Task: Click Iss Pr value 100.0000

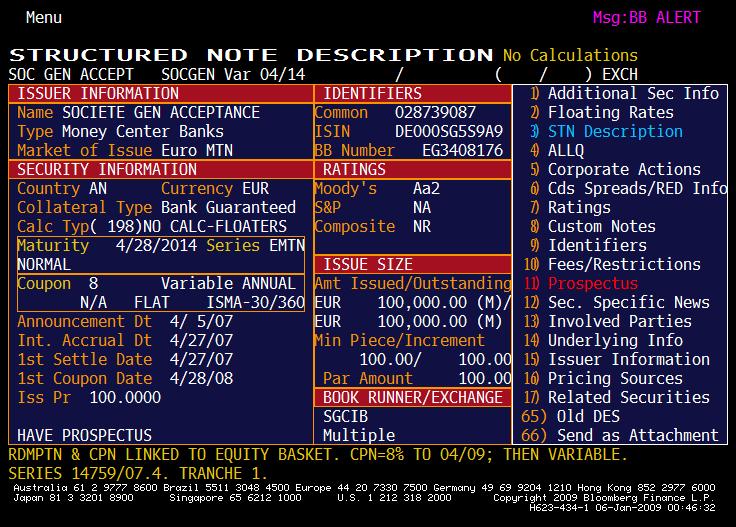Action: click(125, 397)
